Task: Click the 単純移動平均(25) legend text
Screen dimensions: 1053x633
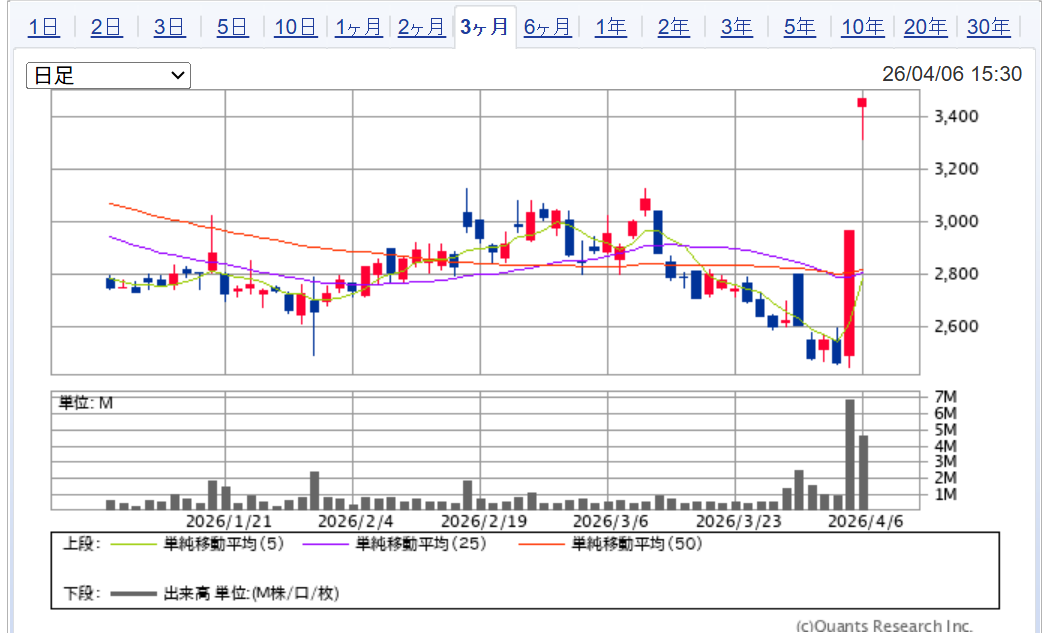Action: click(421, 544)
